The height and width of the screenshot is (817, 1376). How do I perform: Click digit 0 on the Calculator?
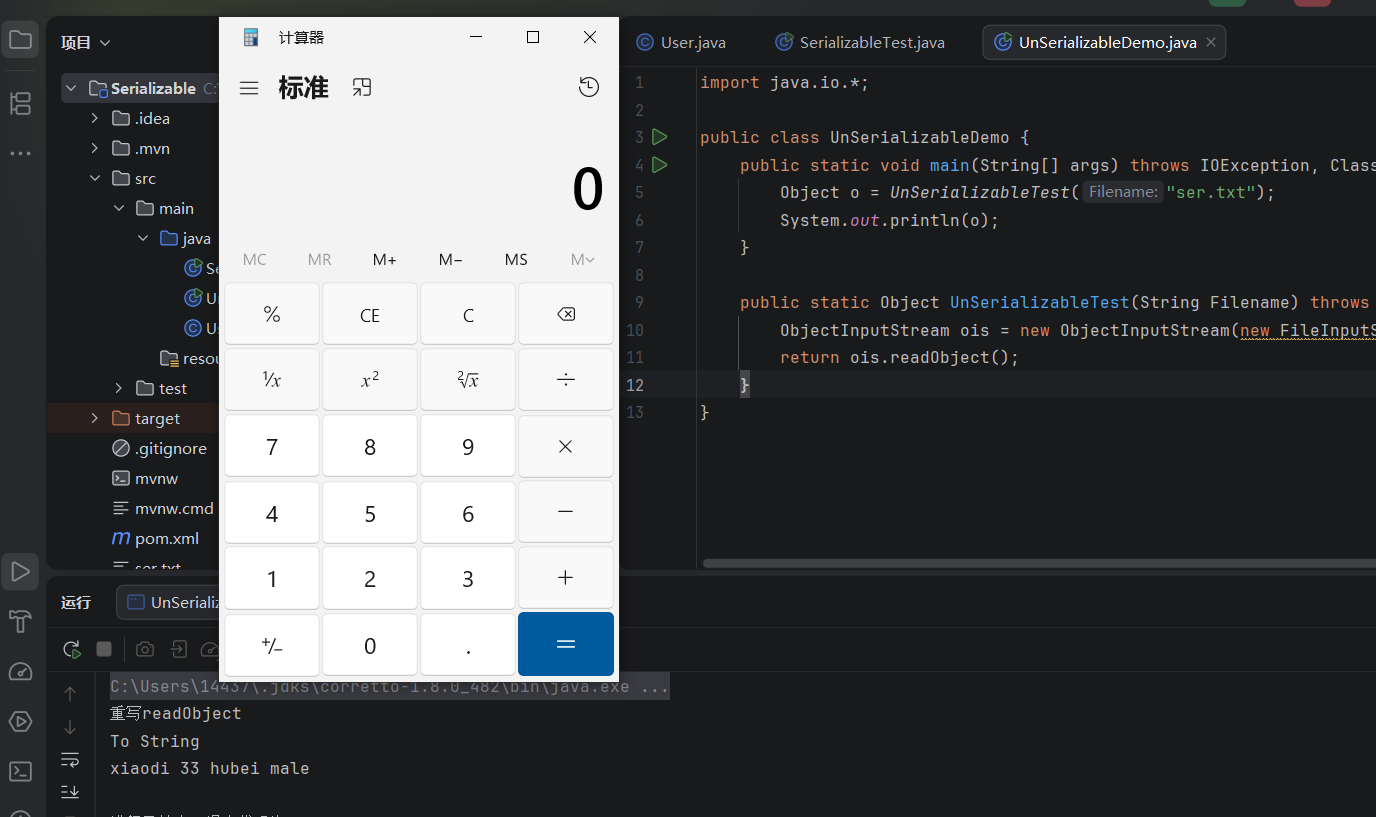370,645
